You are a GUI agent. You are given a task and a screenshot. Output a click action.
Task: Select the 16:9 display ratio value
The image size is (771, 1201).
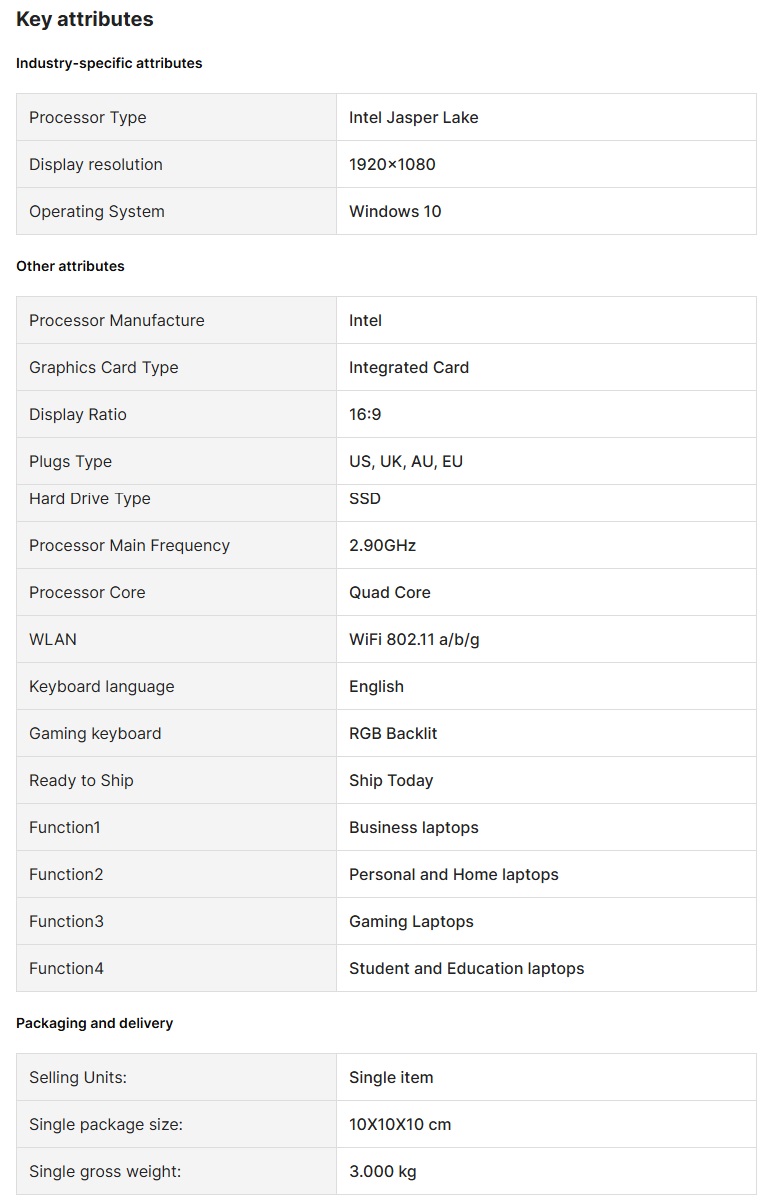pos(365,414)
